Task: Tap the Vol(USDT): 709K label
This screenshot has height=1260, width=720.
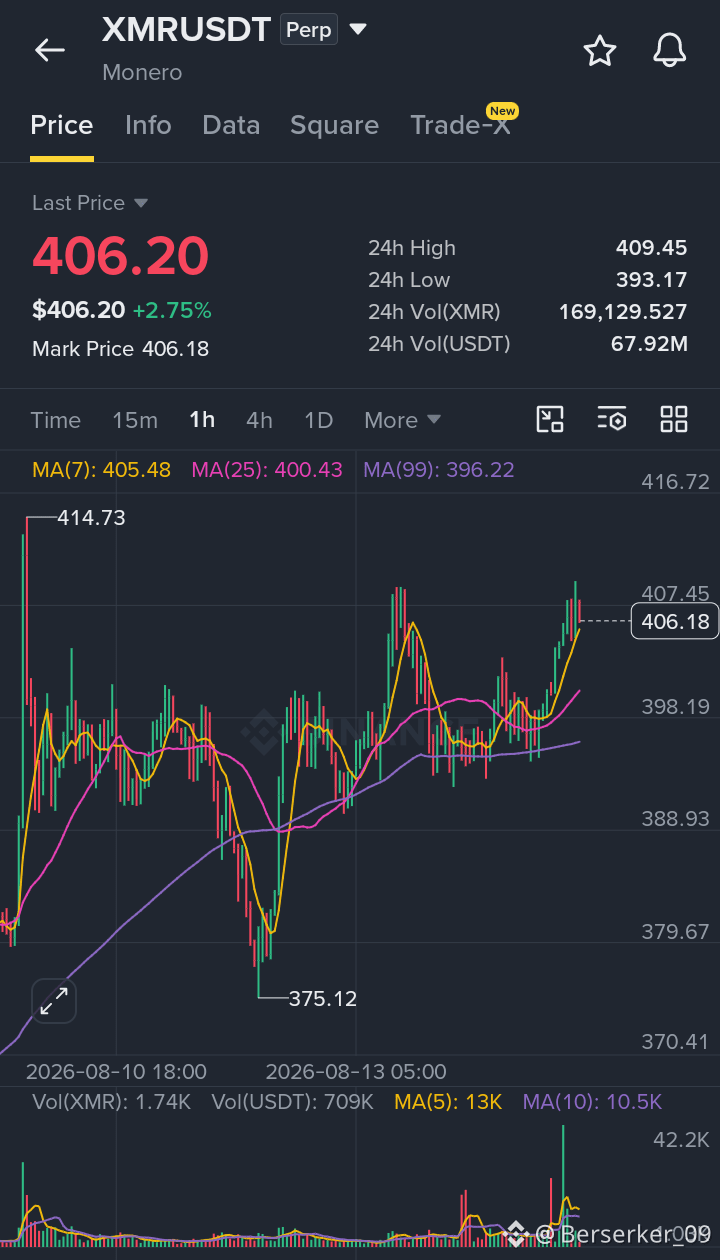Action: pyautogui.click(x=293, y=1102)
